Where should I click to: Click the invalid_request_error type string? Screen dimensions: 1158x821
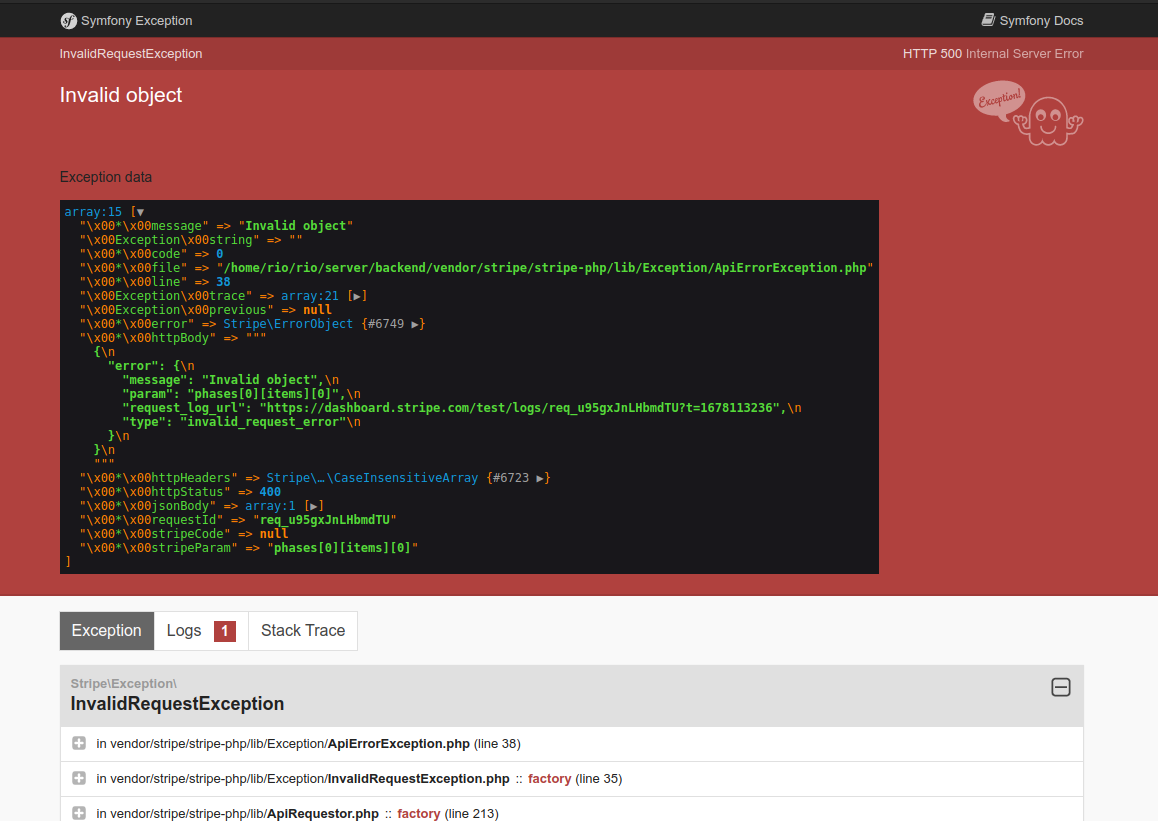tap(263, 422)
